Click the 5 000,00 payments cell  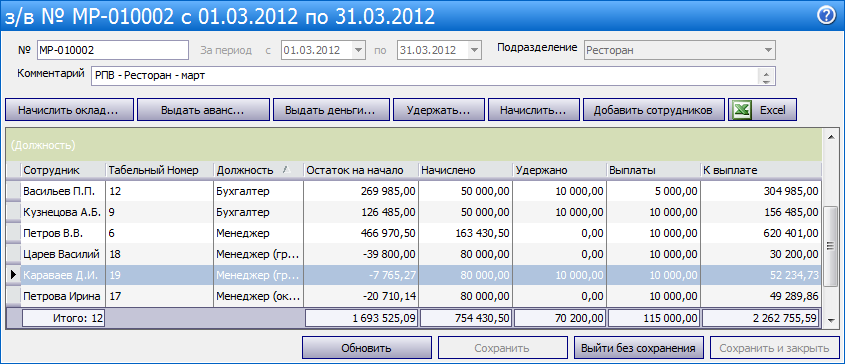pyautogui.click(x=653, y=191)
